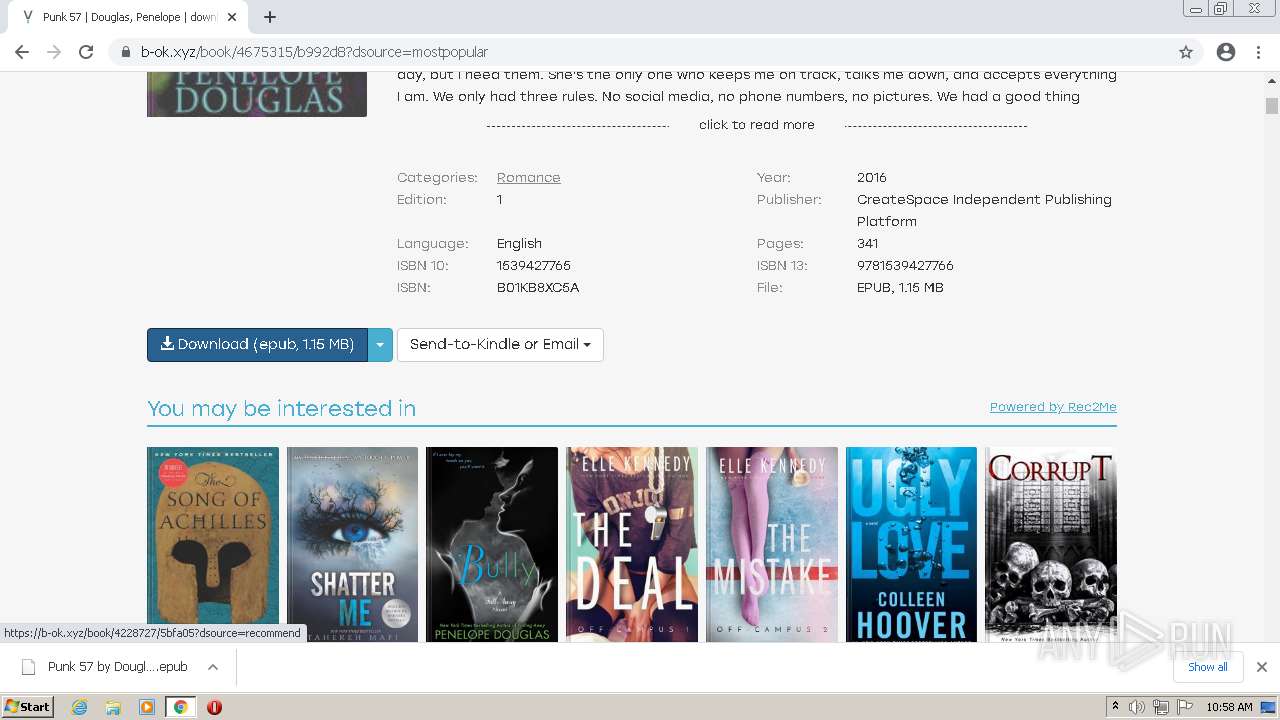The image size is (1280, 720).
Task: Open File Explorer from taskbar
Action: click(113, 707)
